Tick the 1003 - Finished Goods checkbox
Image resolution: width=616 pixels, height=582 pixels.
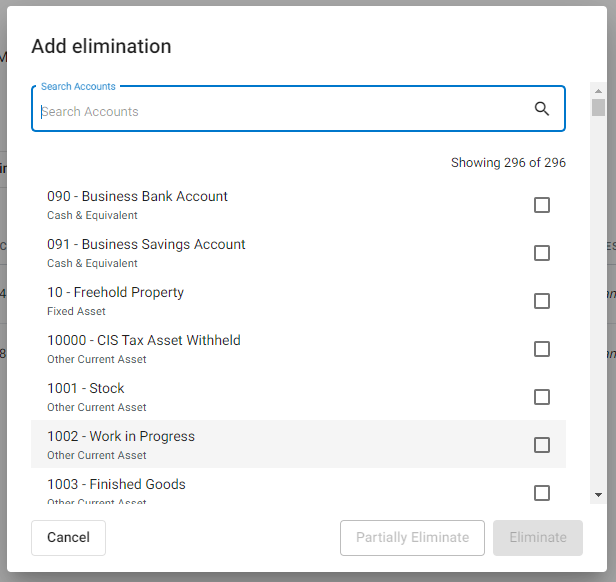pyautogui.click(x=542, y=493)
